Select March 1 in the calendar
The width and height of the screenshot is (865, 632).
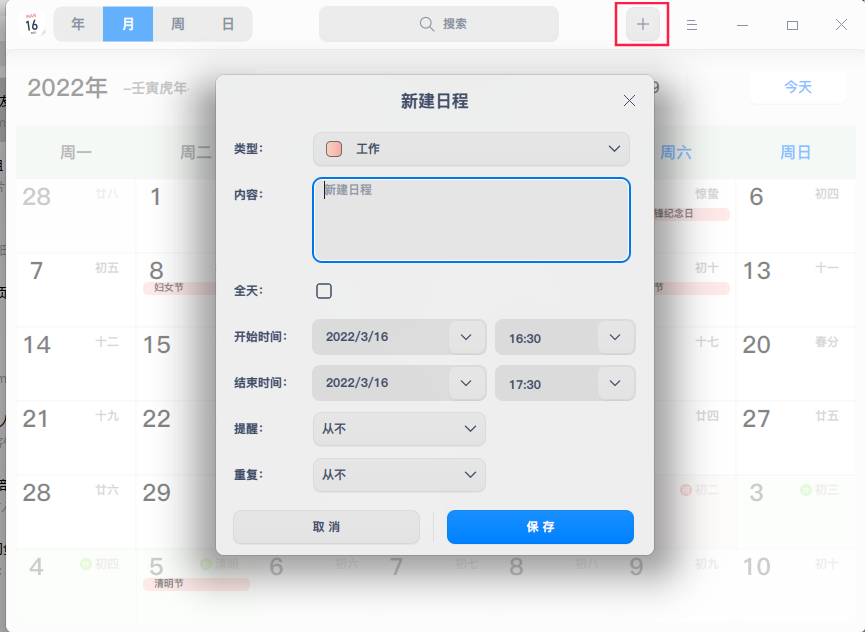tap(176, 215)
